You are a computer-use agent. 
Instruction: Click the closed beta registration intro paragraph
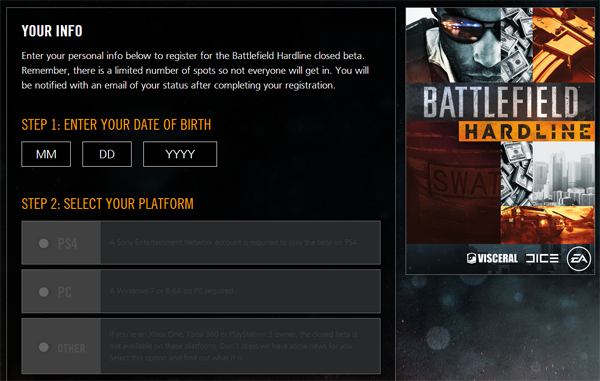coord(195,70)
